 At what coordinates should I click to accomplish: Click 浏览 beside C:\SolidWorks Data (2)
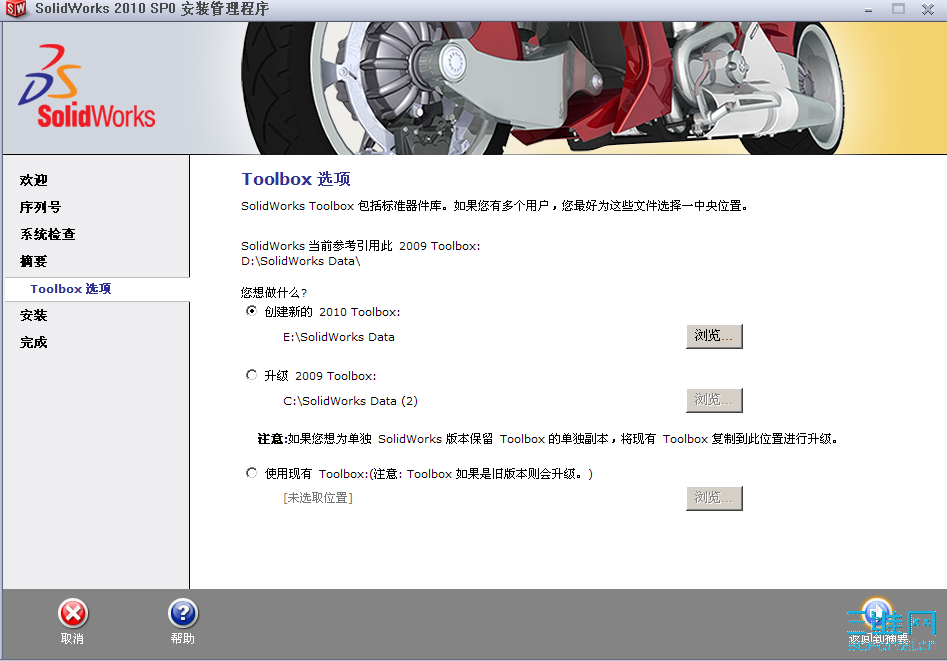point(714,400)
